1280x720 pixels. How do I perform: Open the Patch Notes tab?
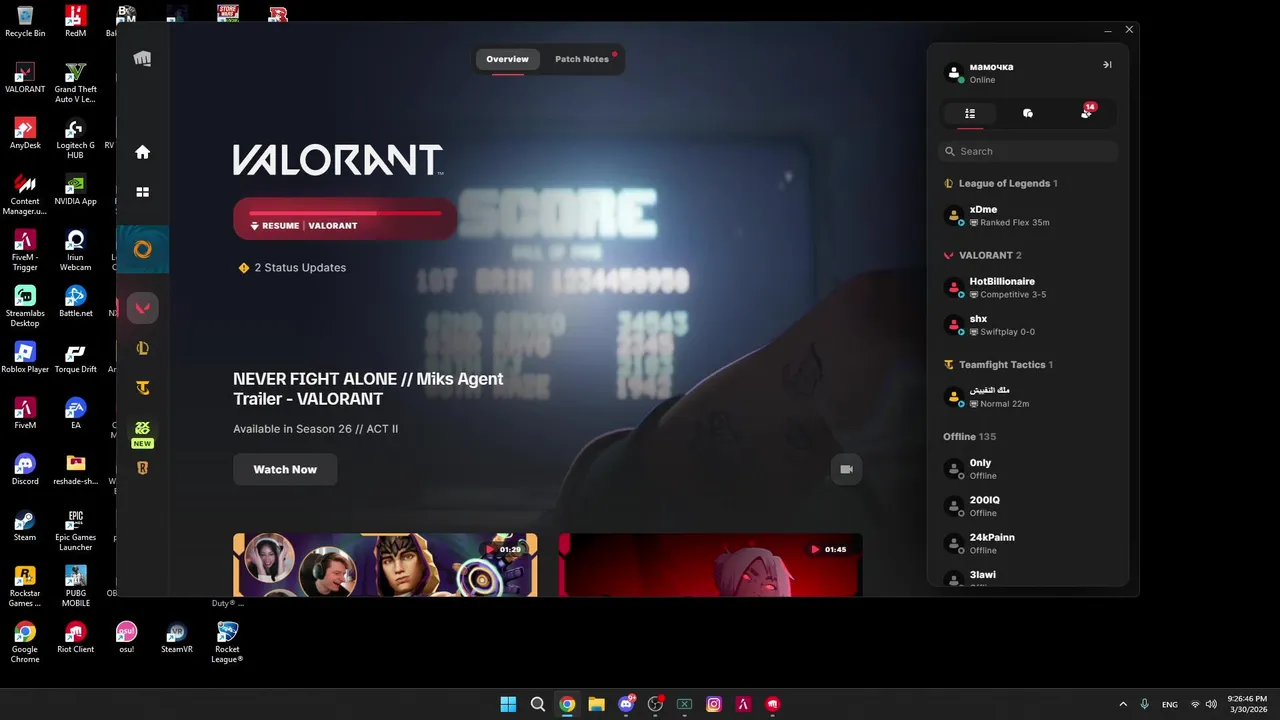(582, 59)
